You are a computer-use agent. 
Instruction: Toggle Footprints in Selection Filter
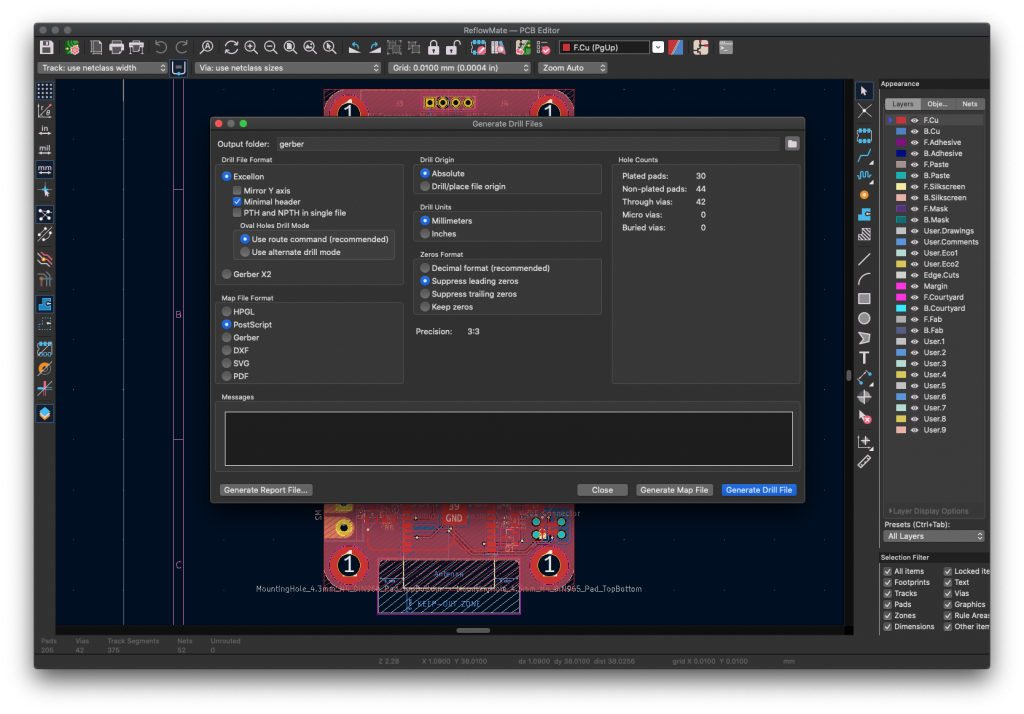(888, 582)
